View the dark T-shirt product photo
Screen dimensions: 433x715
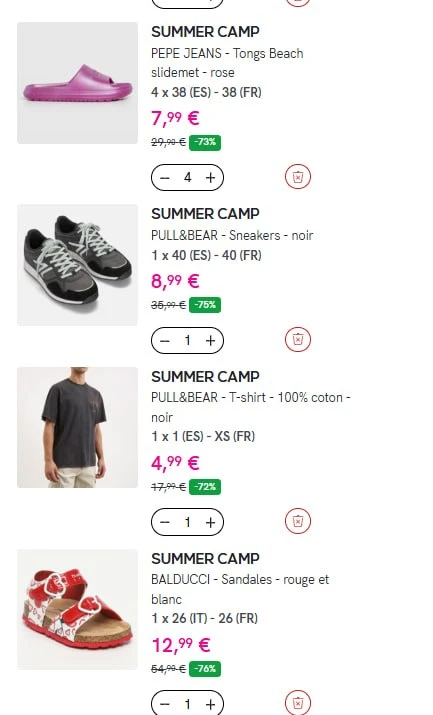77,427
